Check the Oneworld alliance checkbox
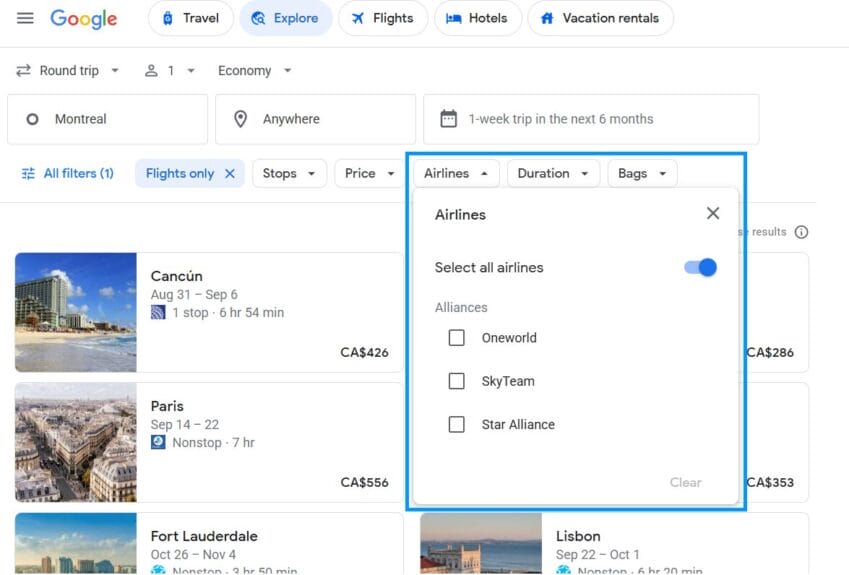Image resolution: width=849 pixels, height=575 pixels. pyautogui.click(x=456, y=338)
